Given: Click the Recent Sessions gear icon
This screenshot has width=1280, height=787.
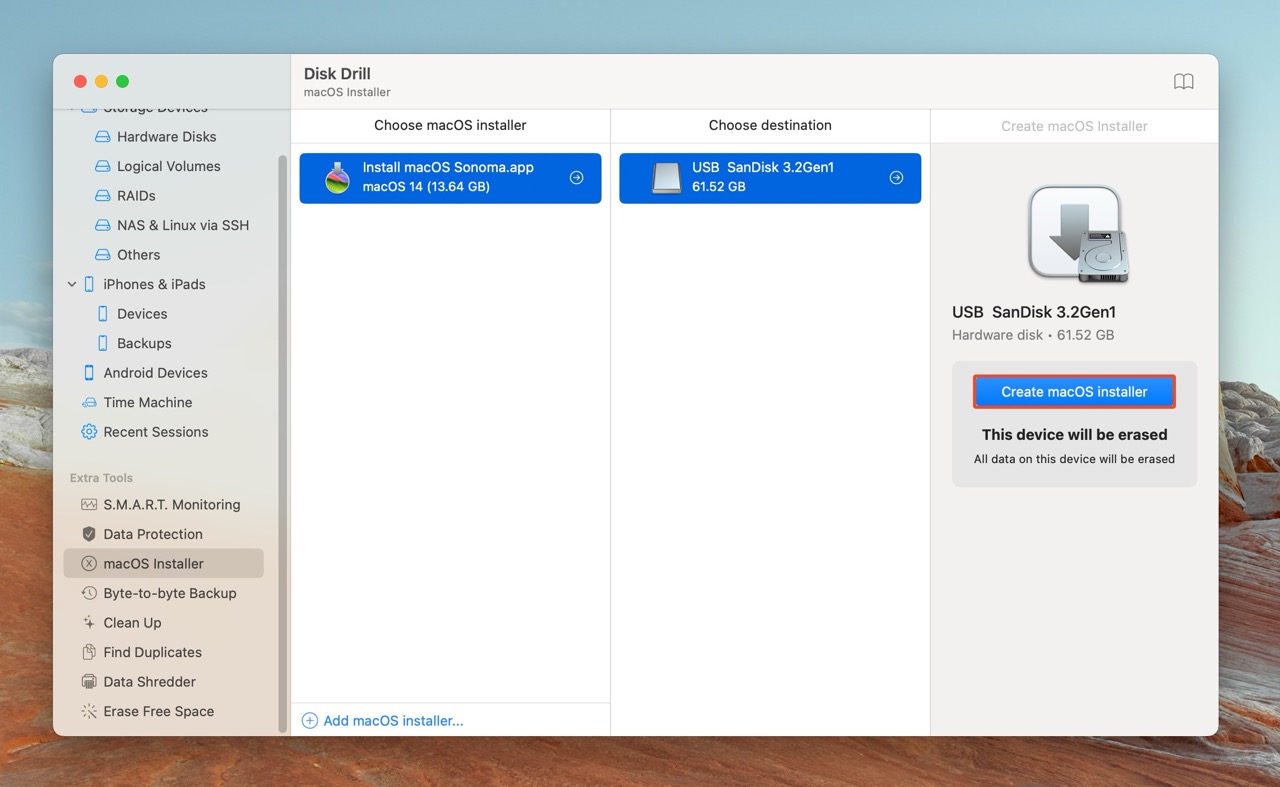Looking at the screenshot, I should [x=89, y=432].
